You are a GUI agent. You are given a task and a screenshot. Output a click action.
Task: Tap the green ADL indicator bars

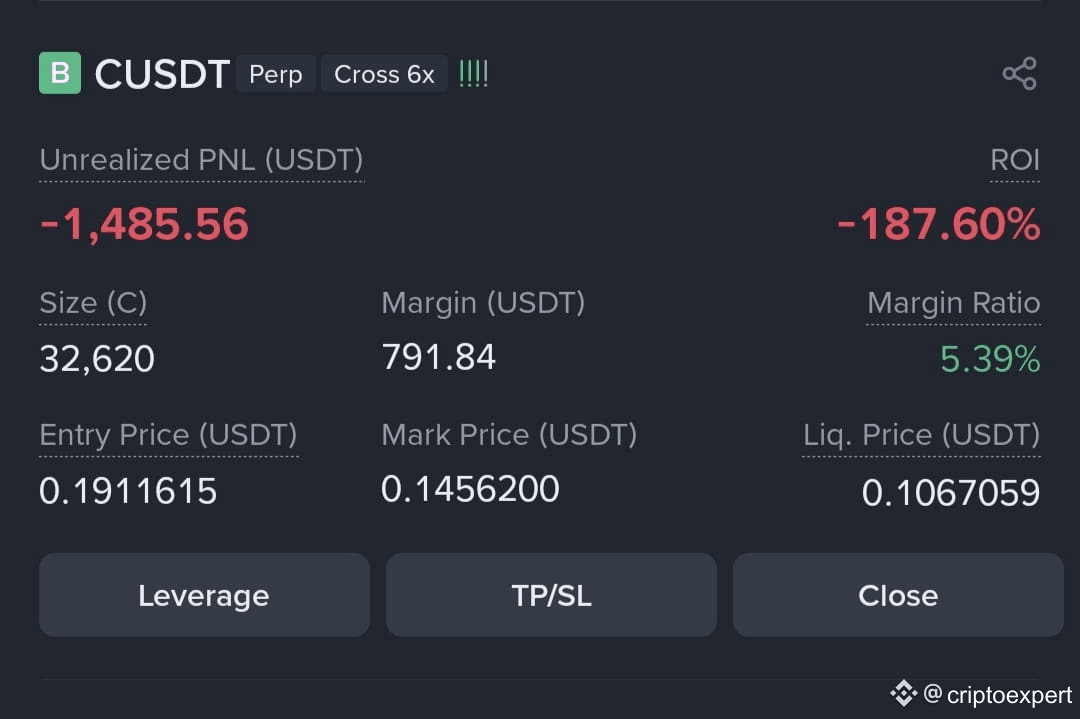(473, 74)
